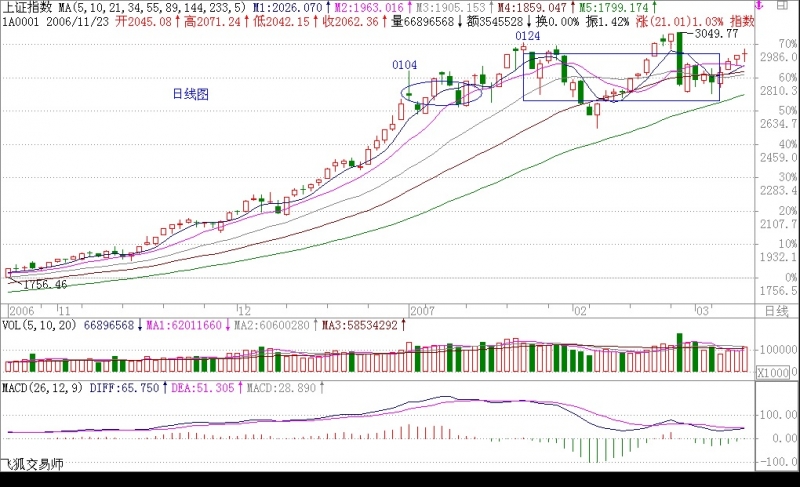The height and width of the screenshot is (487, 800).
Task: Open the VOL(5,10,20) indicator settings
Action: [38, 325]
